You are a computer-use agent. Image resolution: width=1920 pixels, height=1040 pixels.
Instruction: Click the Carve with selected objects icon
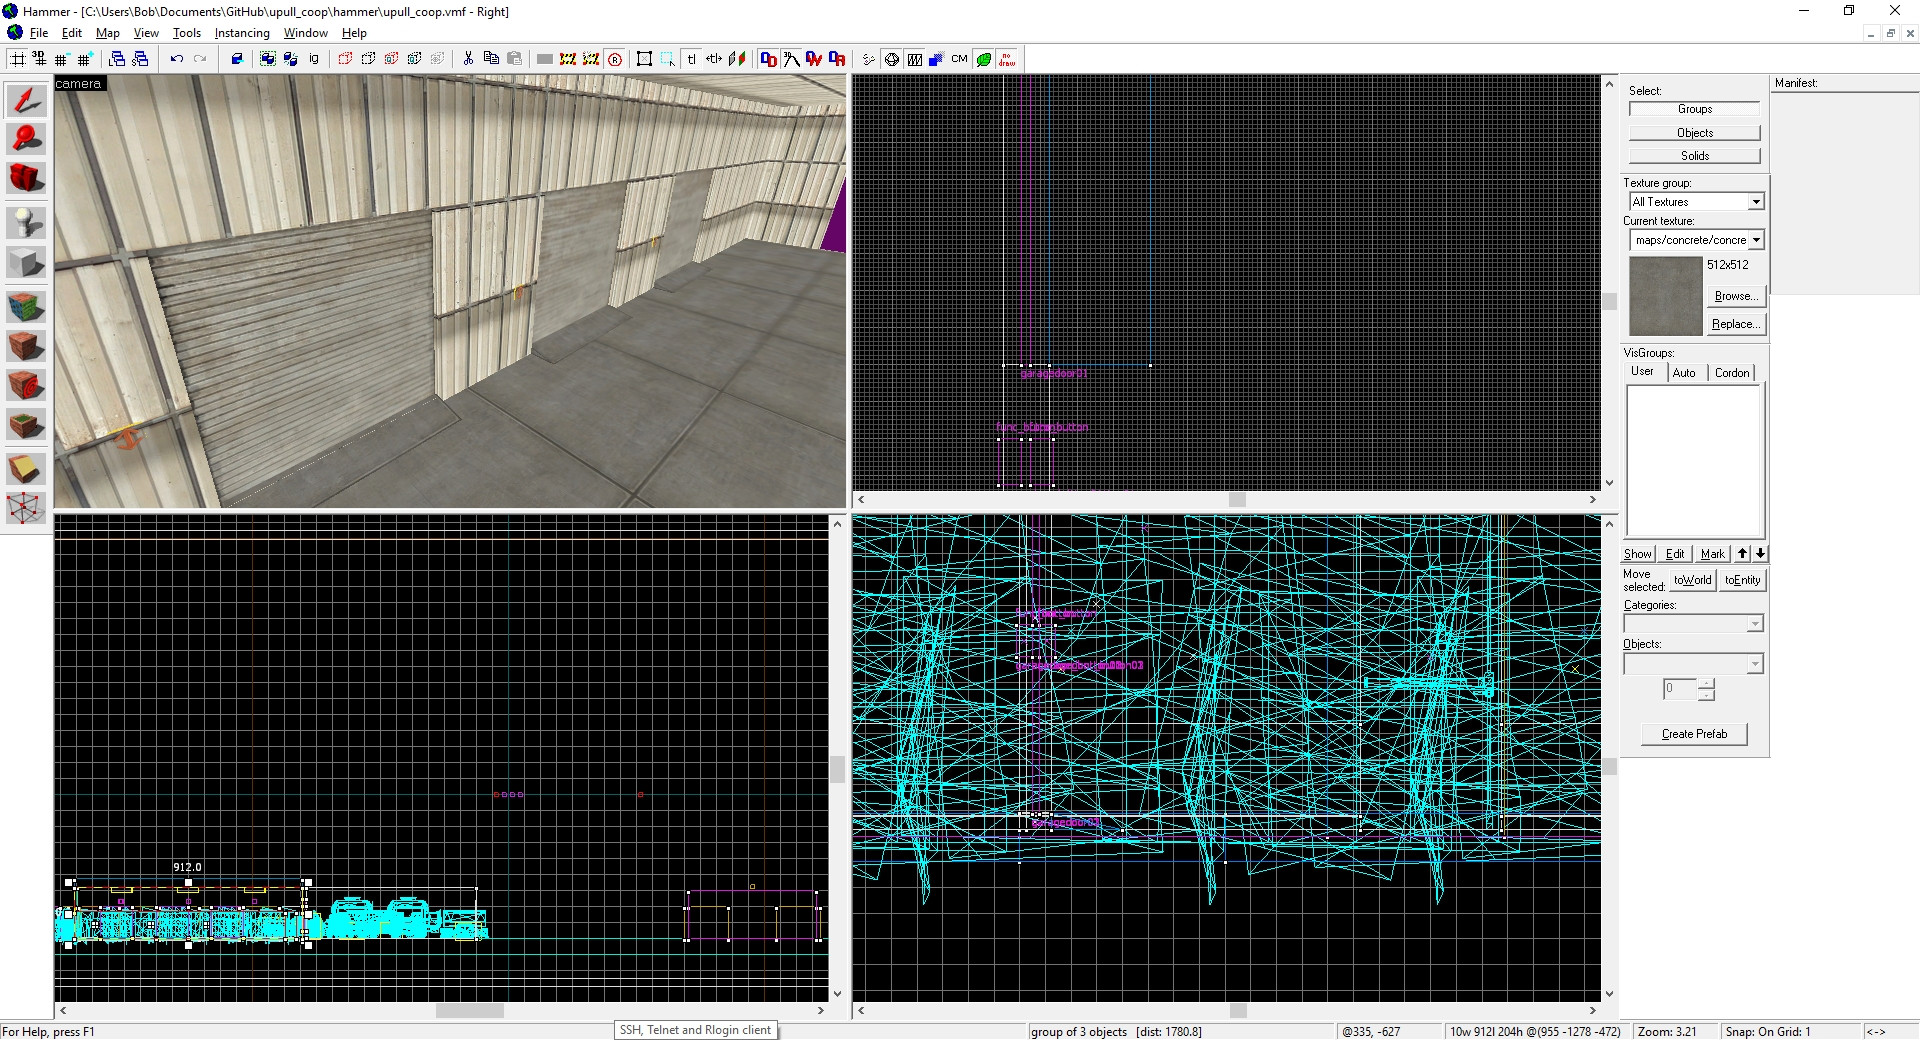pyautogui.click(x=237, y=59)
